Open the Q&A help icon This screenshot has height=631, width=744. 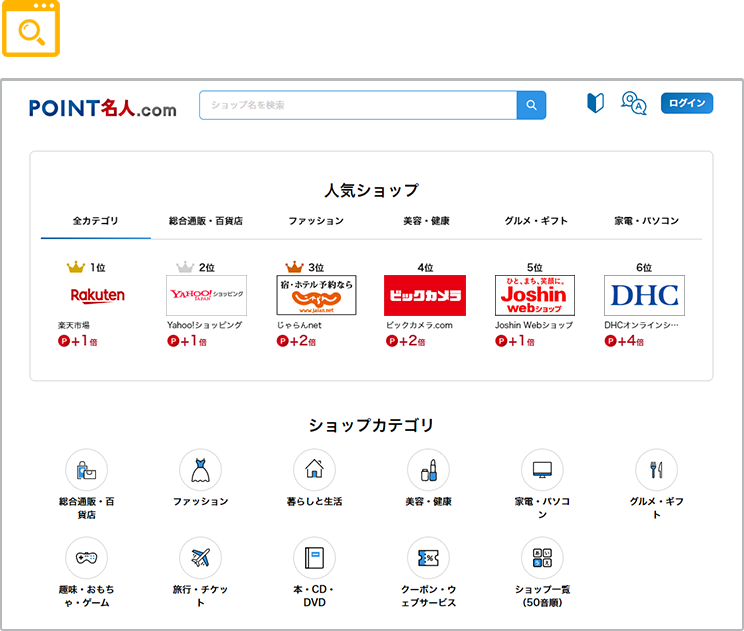click(x=634, y=103)
